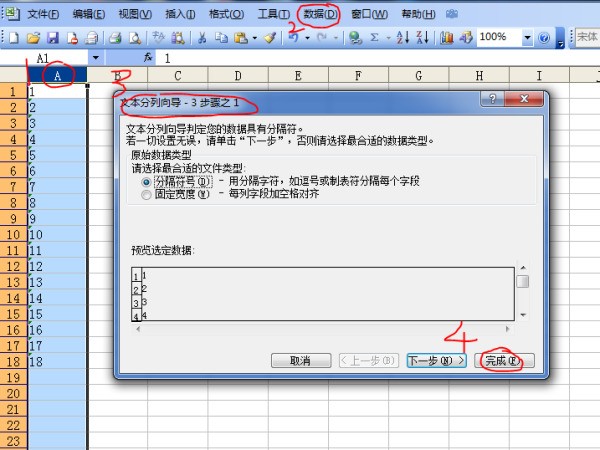Expand the Name Box dropdown arrow

tap(96, 58)
